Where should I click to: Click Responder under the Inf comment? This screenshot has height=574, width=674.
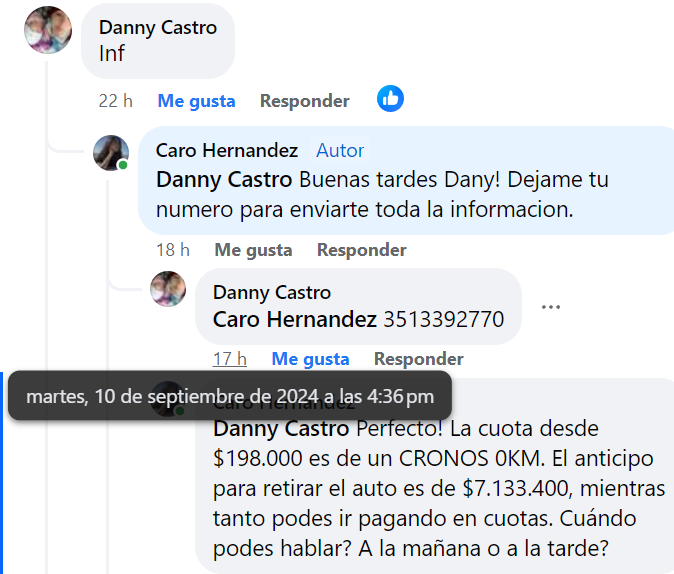[305, 101]
